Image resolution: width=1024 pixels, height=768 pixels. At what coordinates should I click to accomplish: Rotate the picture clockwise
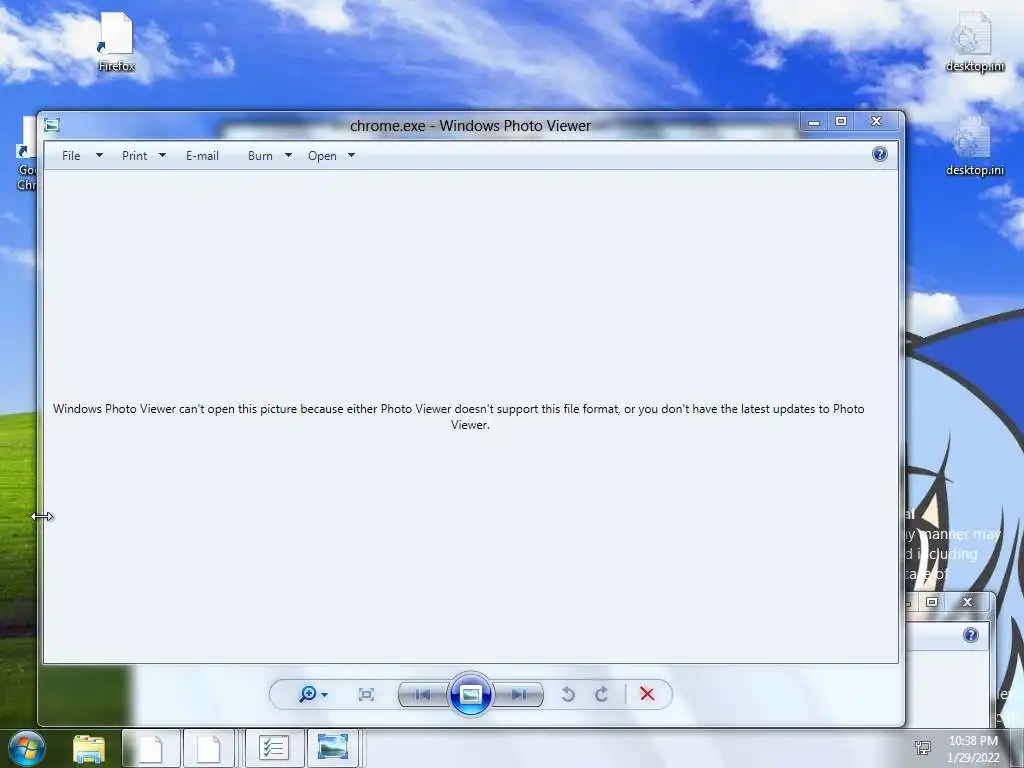[601, 694]
